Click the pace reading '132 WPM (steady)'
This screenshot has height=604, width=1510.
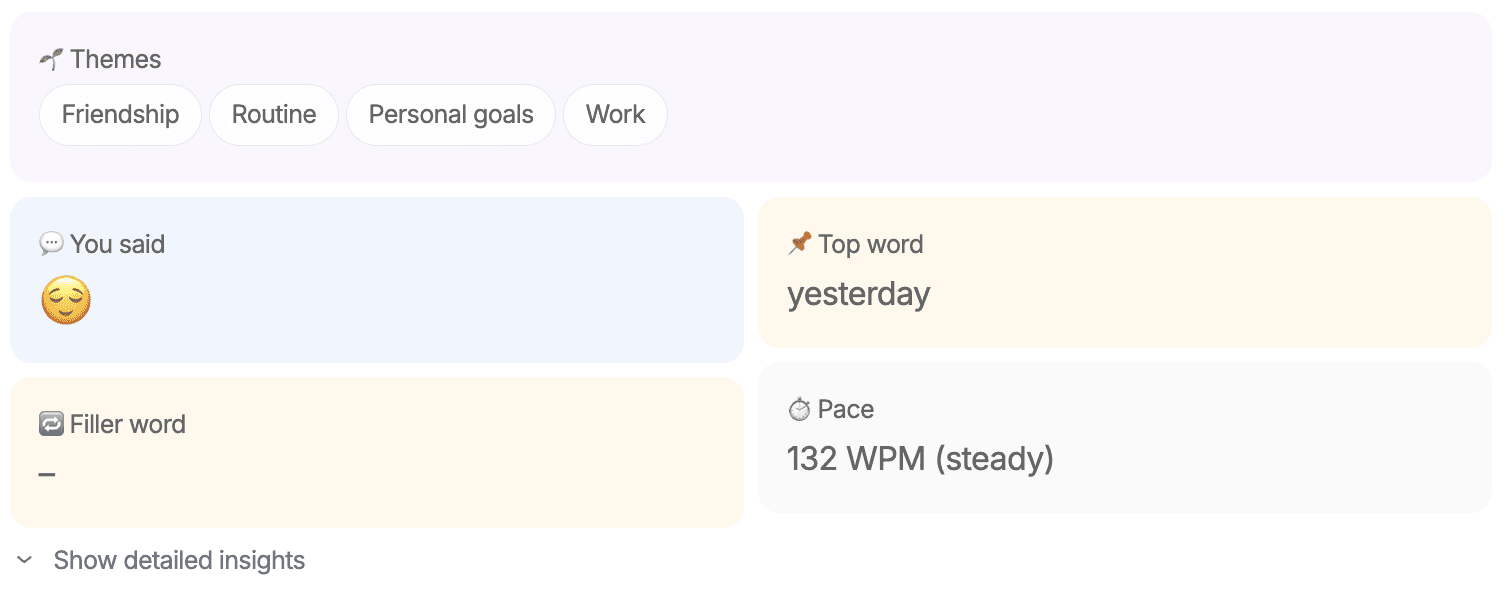(921, 458)
